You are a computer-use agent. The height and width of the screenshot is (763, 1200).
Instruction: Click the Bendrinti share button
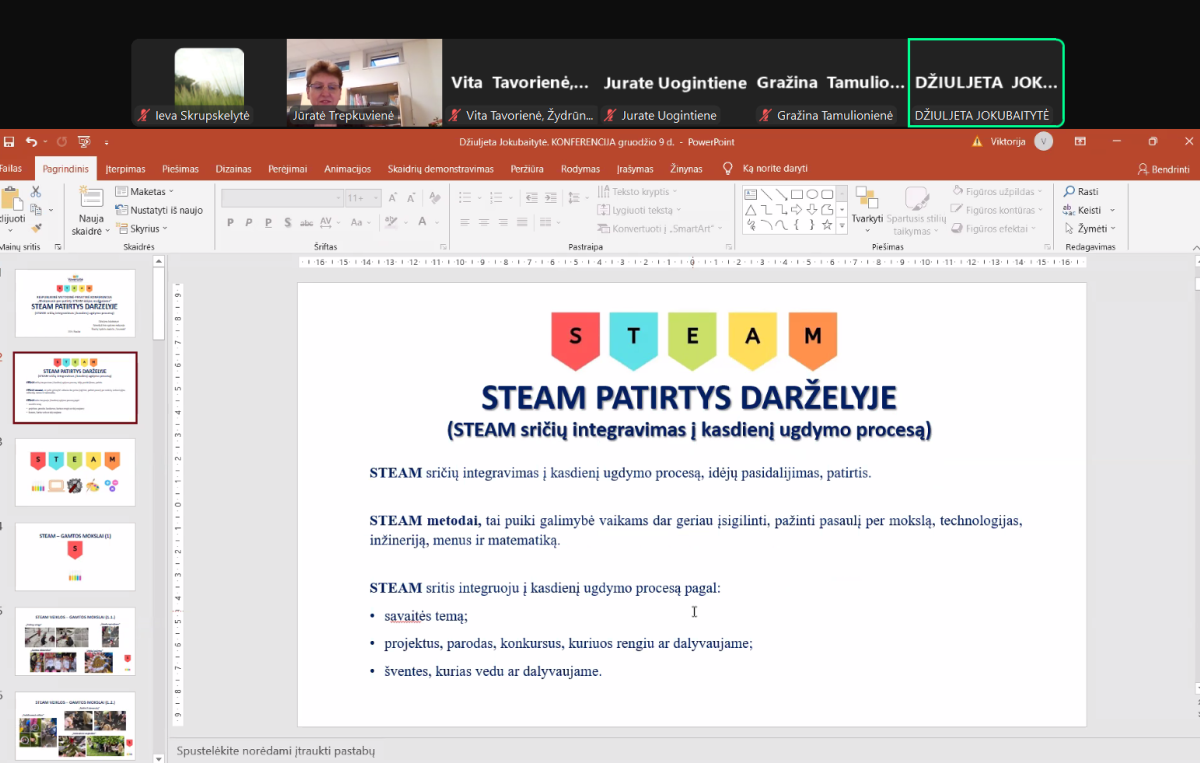pos(1163,169)
